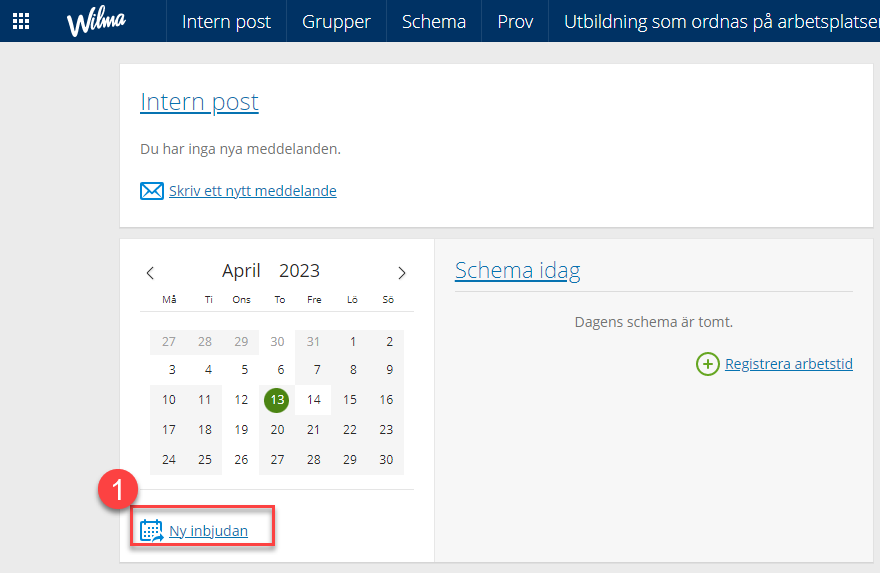Click the calendar icon beside Ny inbjudan
The height and width of the screenshot is (573, 880).
click(152, 530)
